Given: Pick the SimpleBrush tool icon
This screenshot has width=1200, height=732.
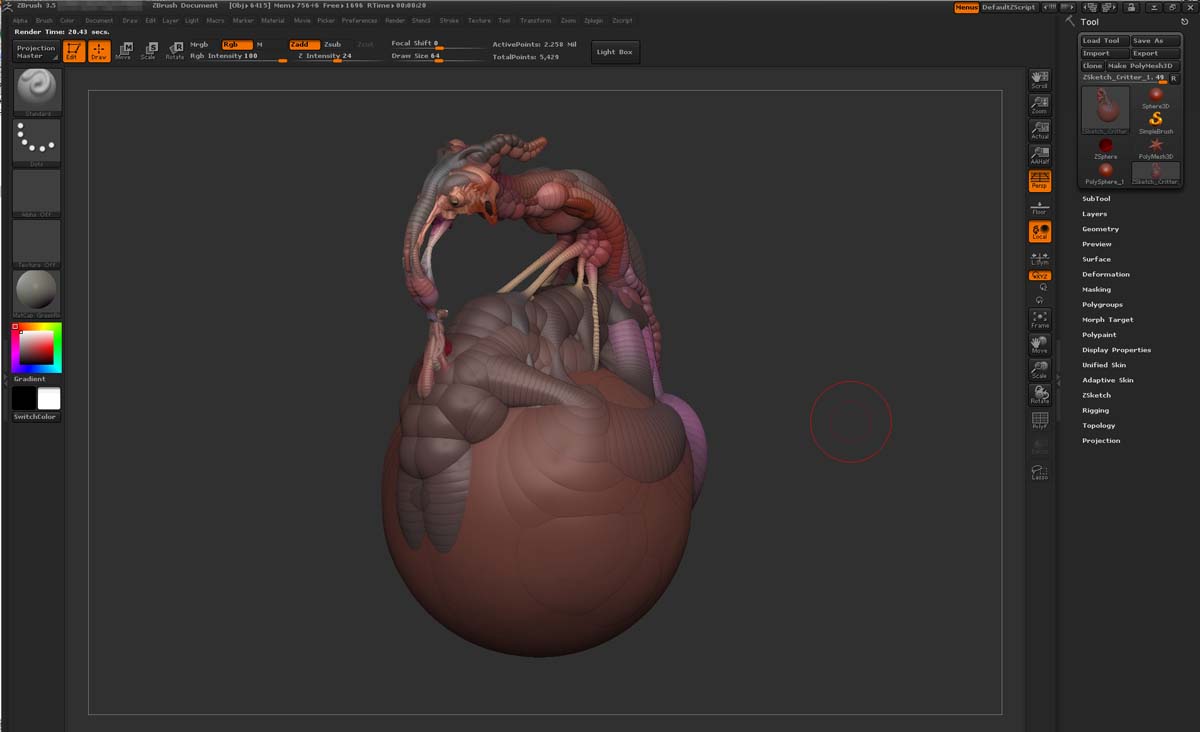Looking at the screenshot, I should (1155, 122).
